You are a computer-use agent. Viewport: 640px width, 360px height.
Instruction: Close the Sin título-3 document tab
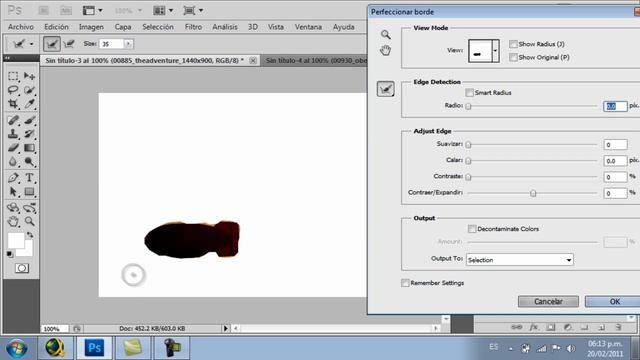pyautogui.click(x=253, y=60)
